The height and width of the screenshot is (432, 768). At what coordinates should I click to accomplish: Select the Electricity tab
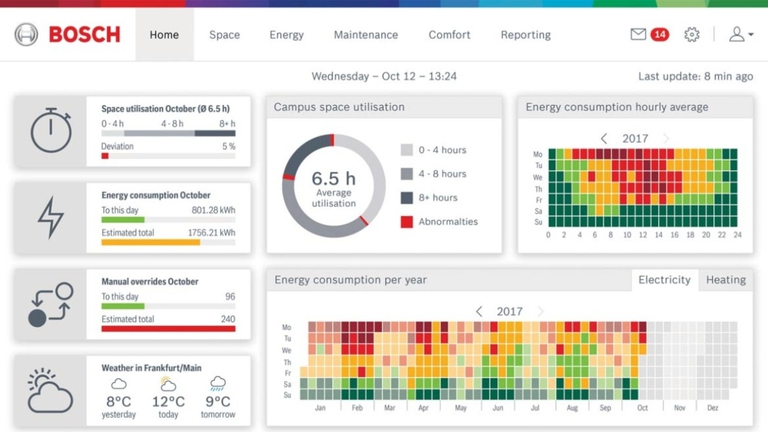[x=664, y=280]
